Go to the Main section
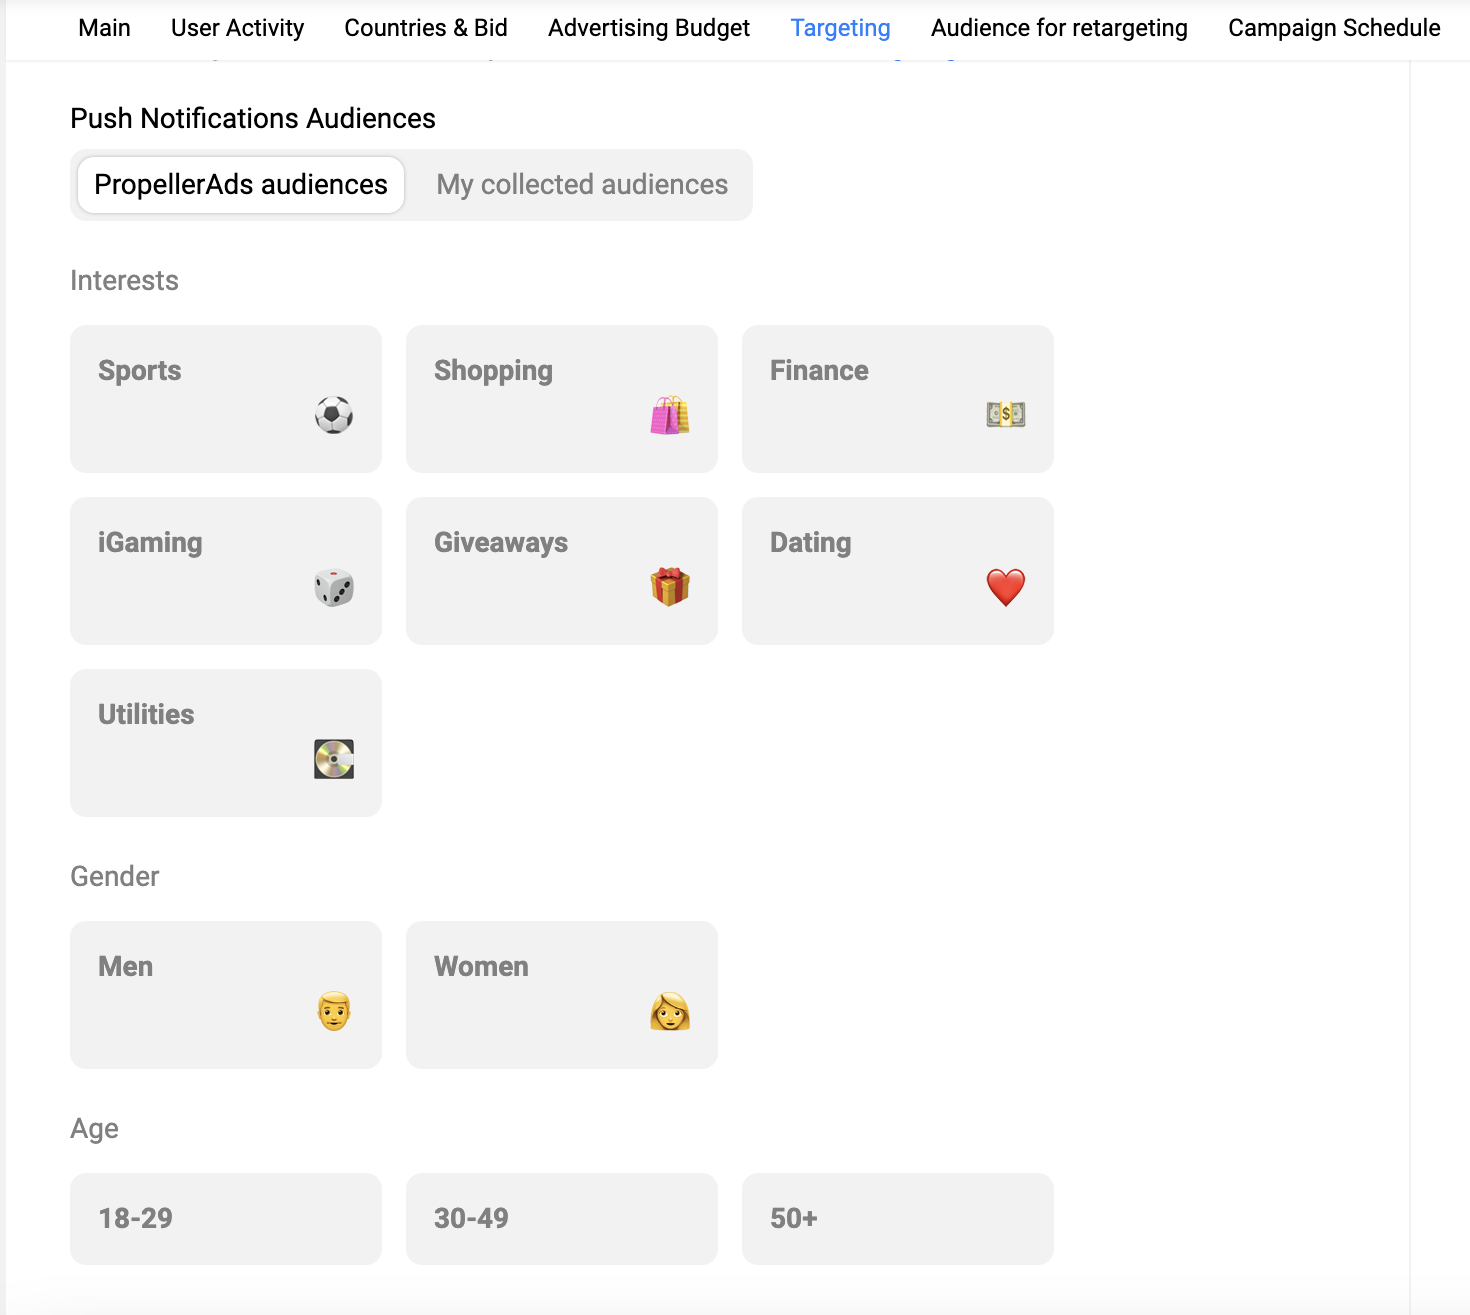The height and width of the screenshot is (1315, 1470). [x=104, y=28]
